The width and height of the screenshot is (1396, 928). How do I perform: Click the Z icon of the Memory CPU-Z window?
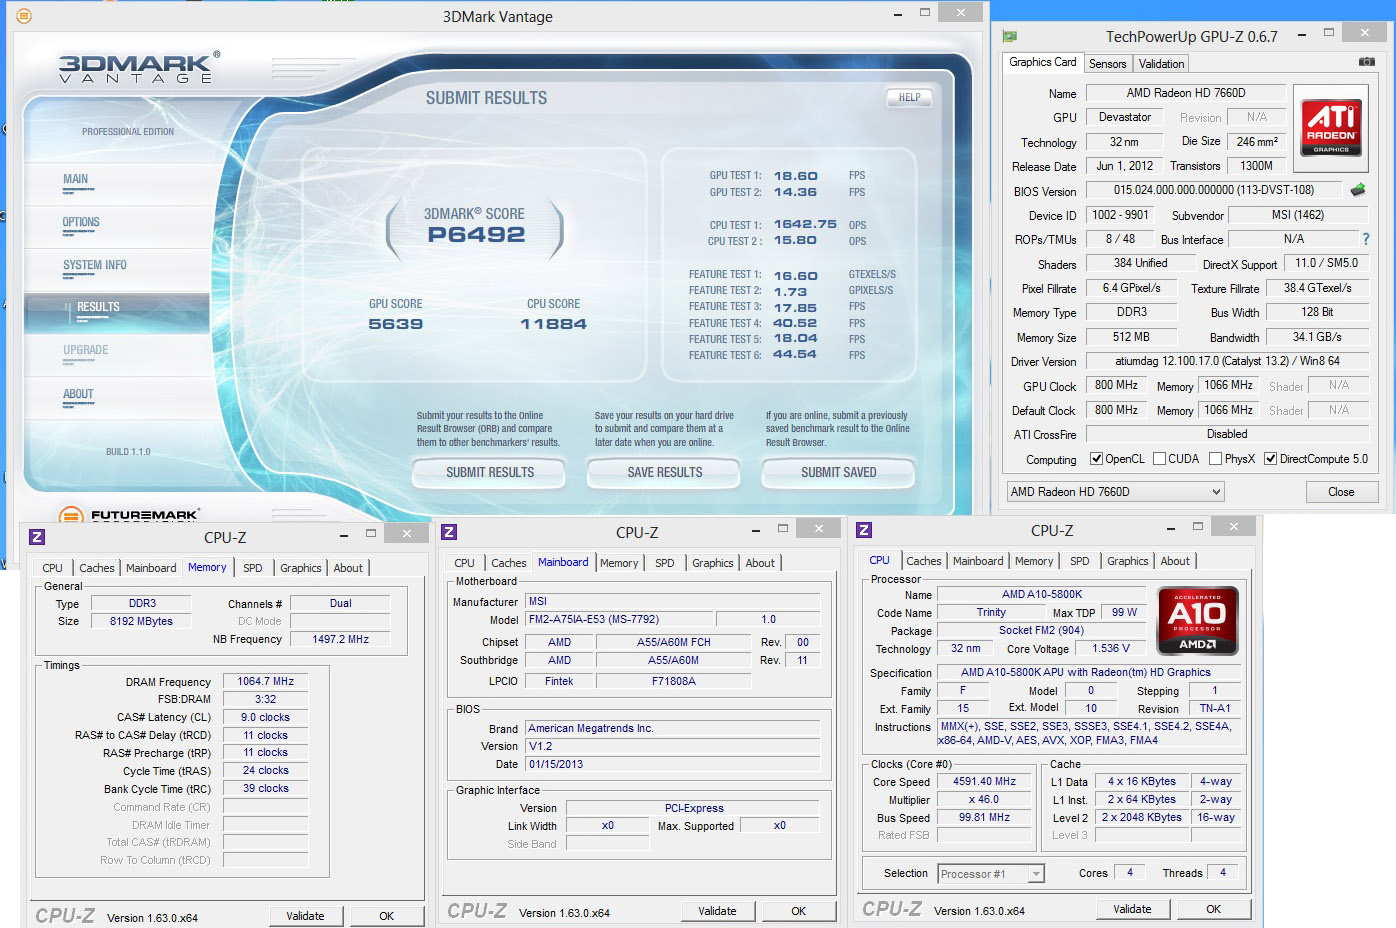[37, 536]
